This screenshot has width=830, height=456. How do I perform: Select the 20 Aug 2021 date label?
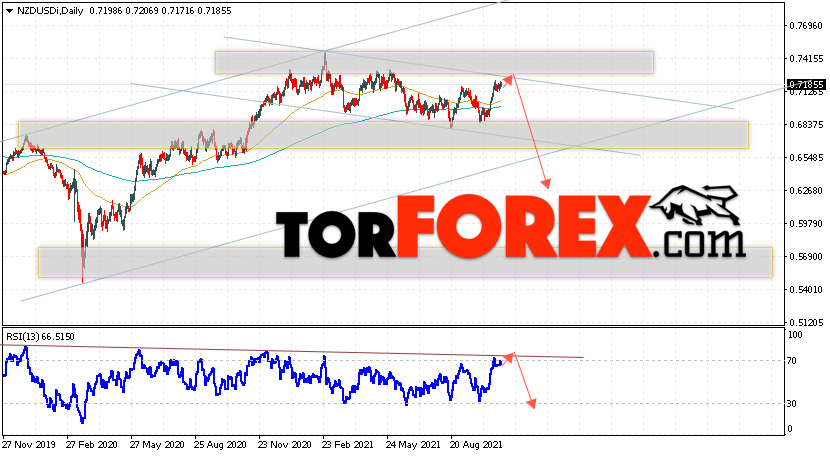pos(476,445)
